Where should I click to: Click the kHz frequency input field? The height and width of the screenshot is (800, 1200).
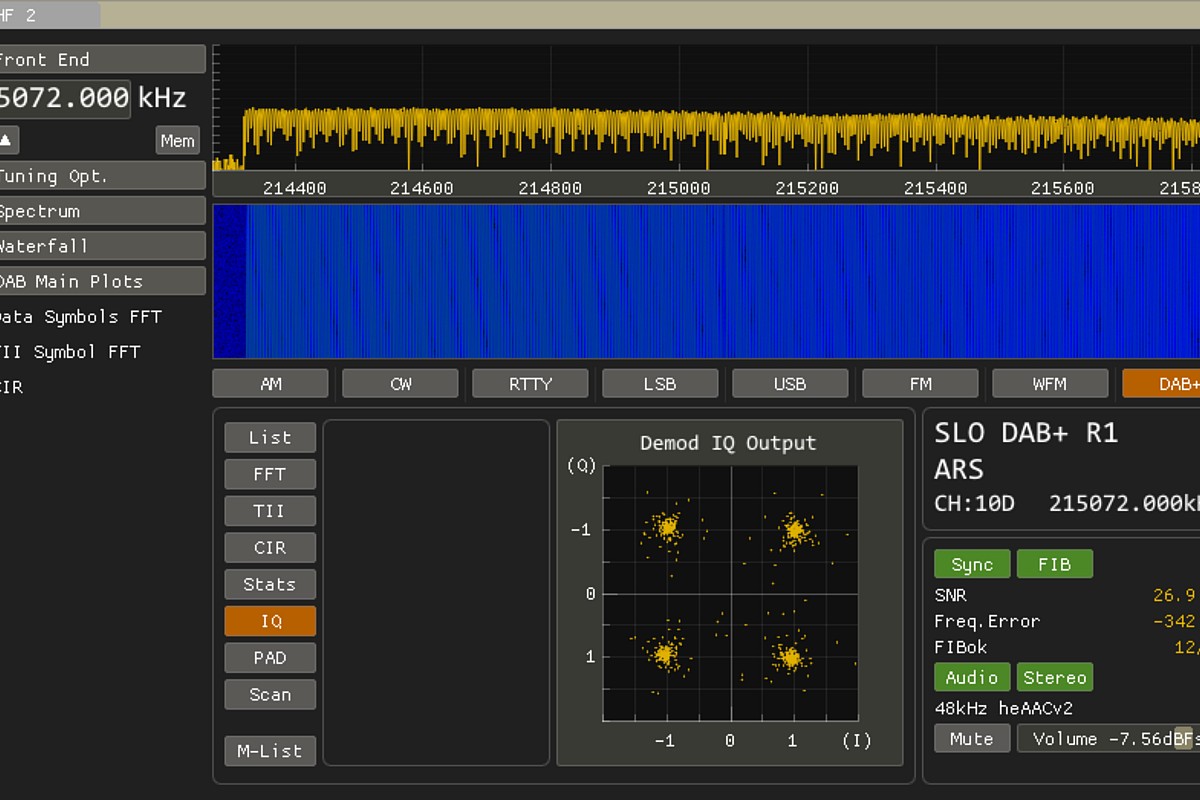pyautogui.click(x=64, y=98)
